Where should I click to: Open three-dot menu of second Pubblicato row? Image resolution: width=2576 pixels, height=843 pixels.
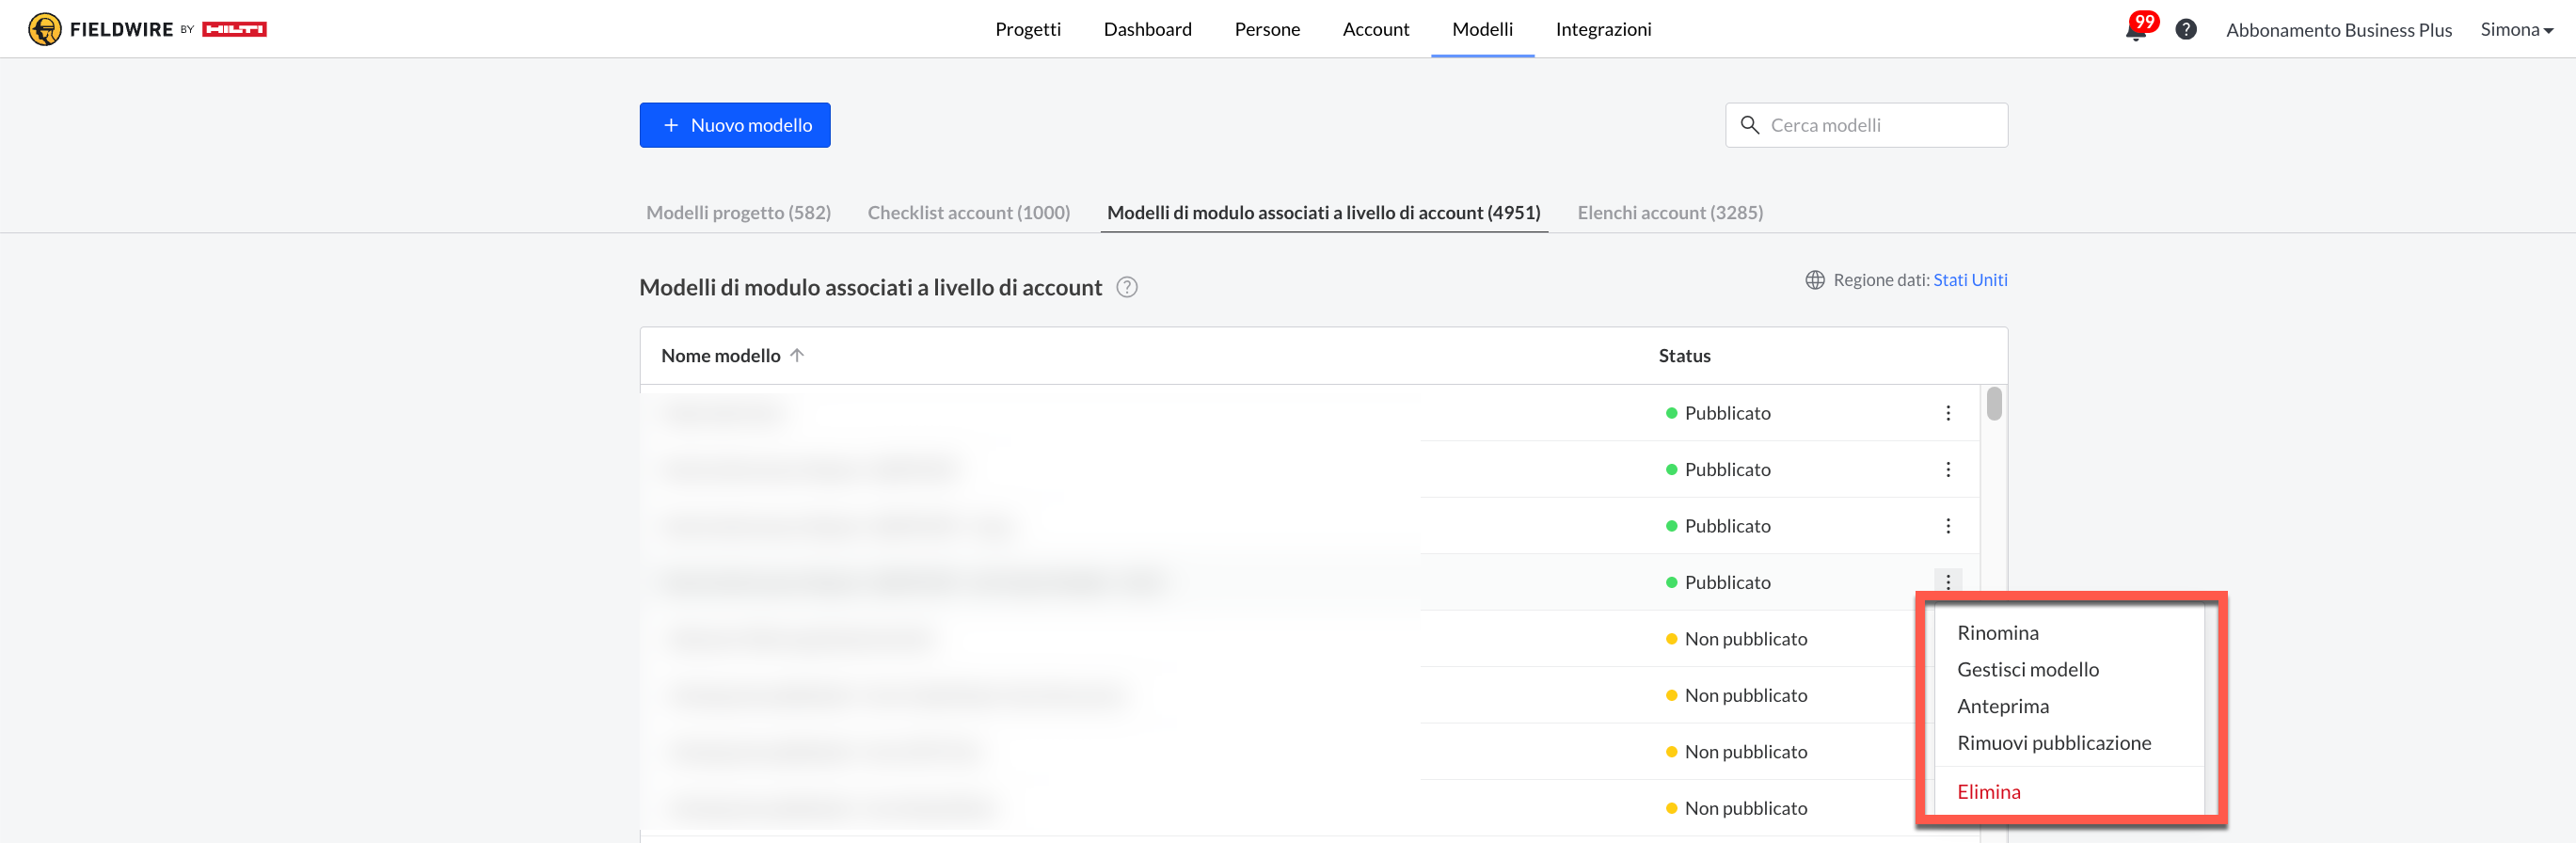[x=1947, y=470]
